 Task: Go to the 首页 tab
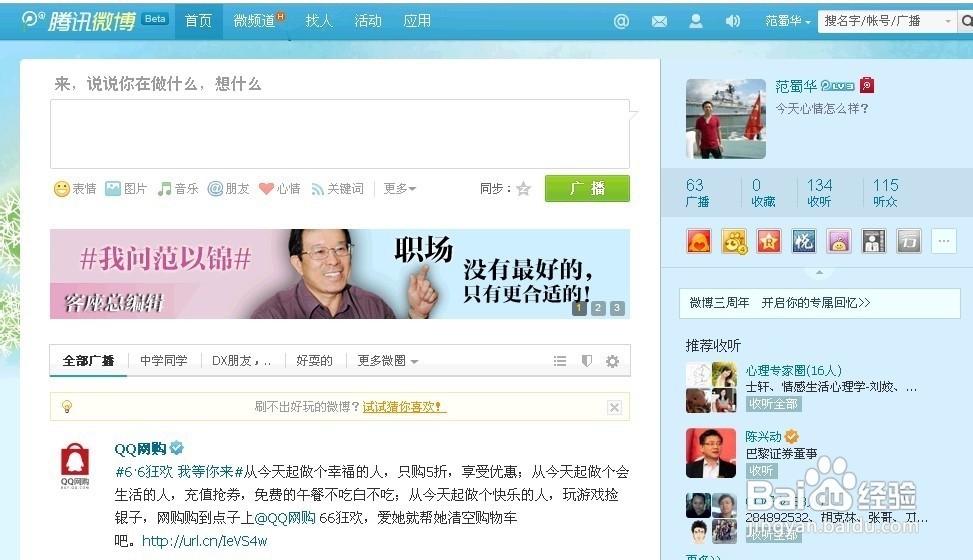point(199,21)
